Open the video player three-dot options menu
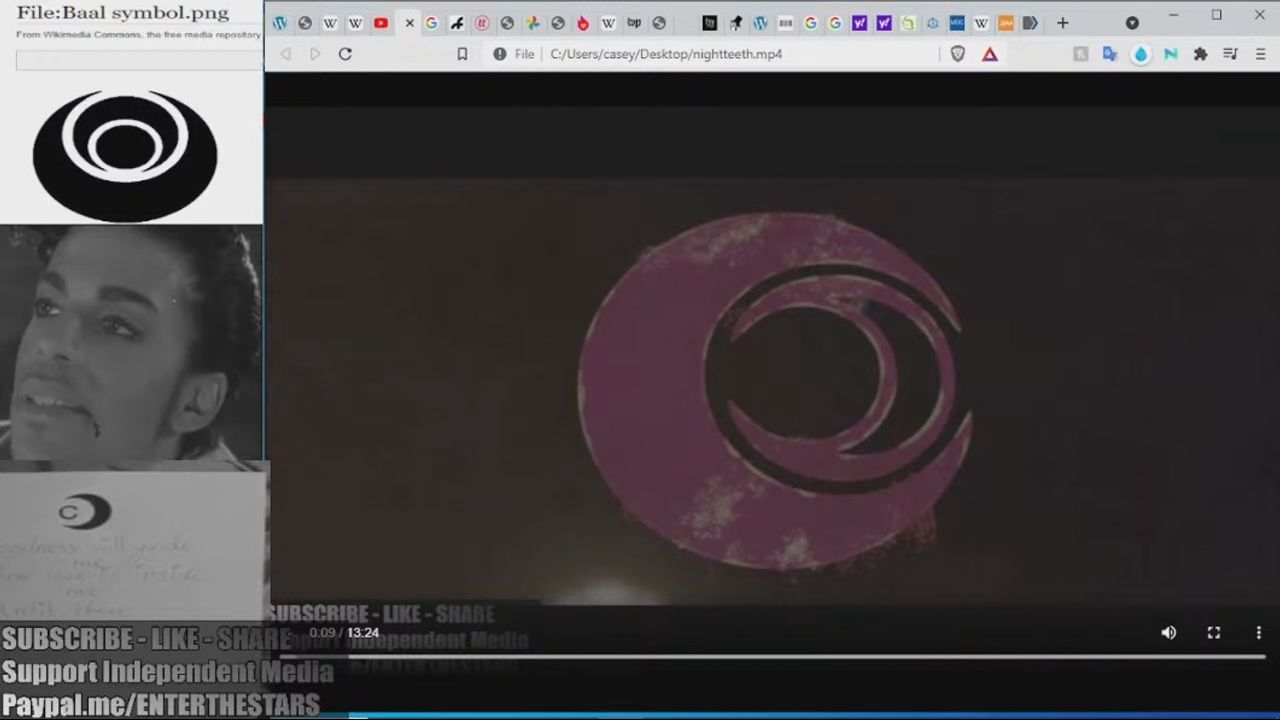Screen dimensions: 1280x720 [1258, 632]
